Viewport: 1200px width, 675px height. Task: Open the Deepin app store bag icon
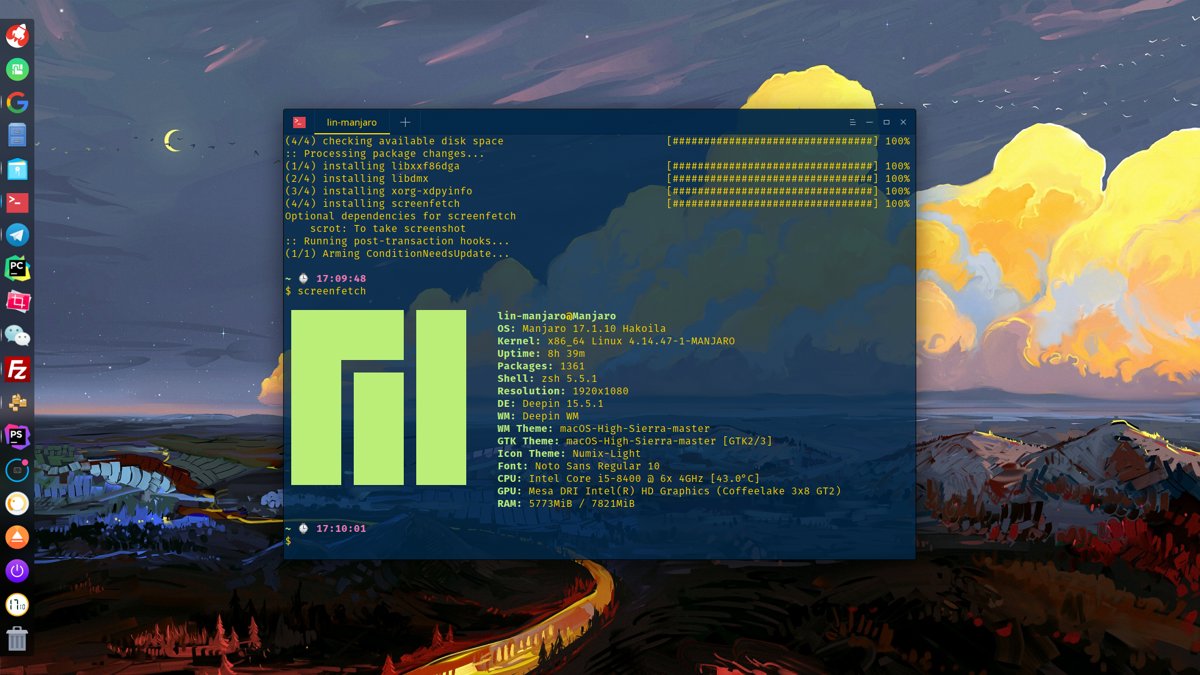17,169
